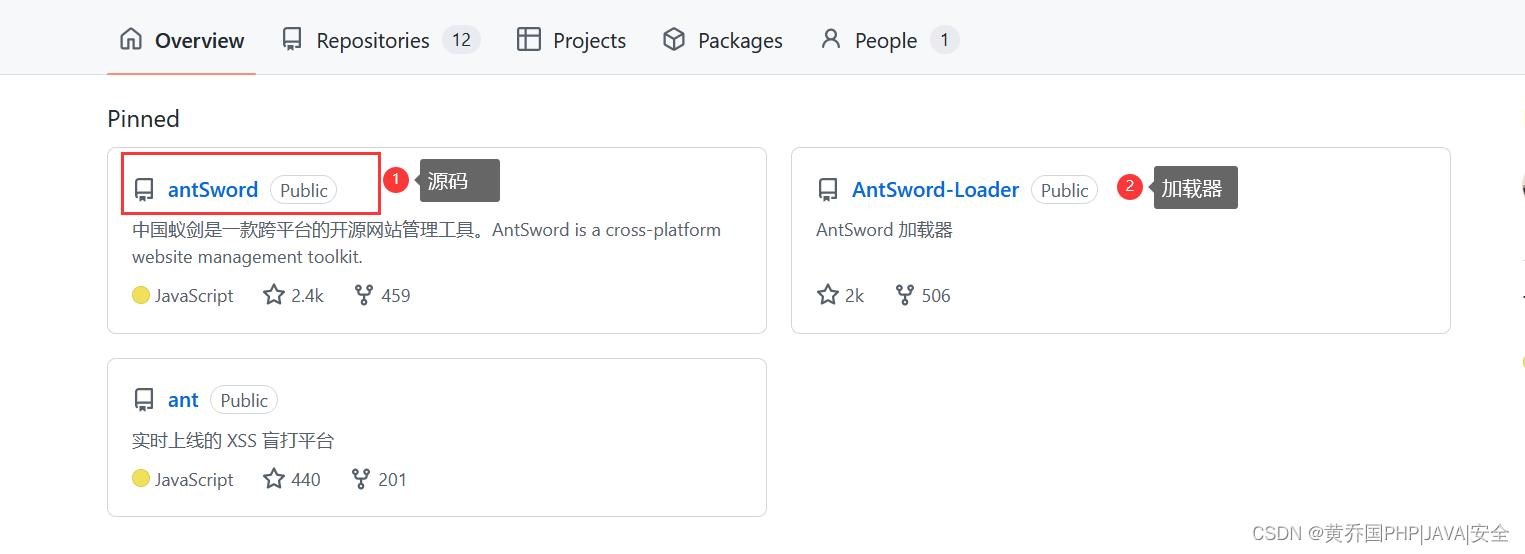This screenshot has height=554, width=1525.
Task: Click the Public label on ant
Action: [x=244, y=400]
